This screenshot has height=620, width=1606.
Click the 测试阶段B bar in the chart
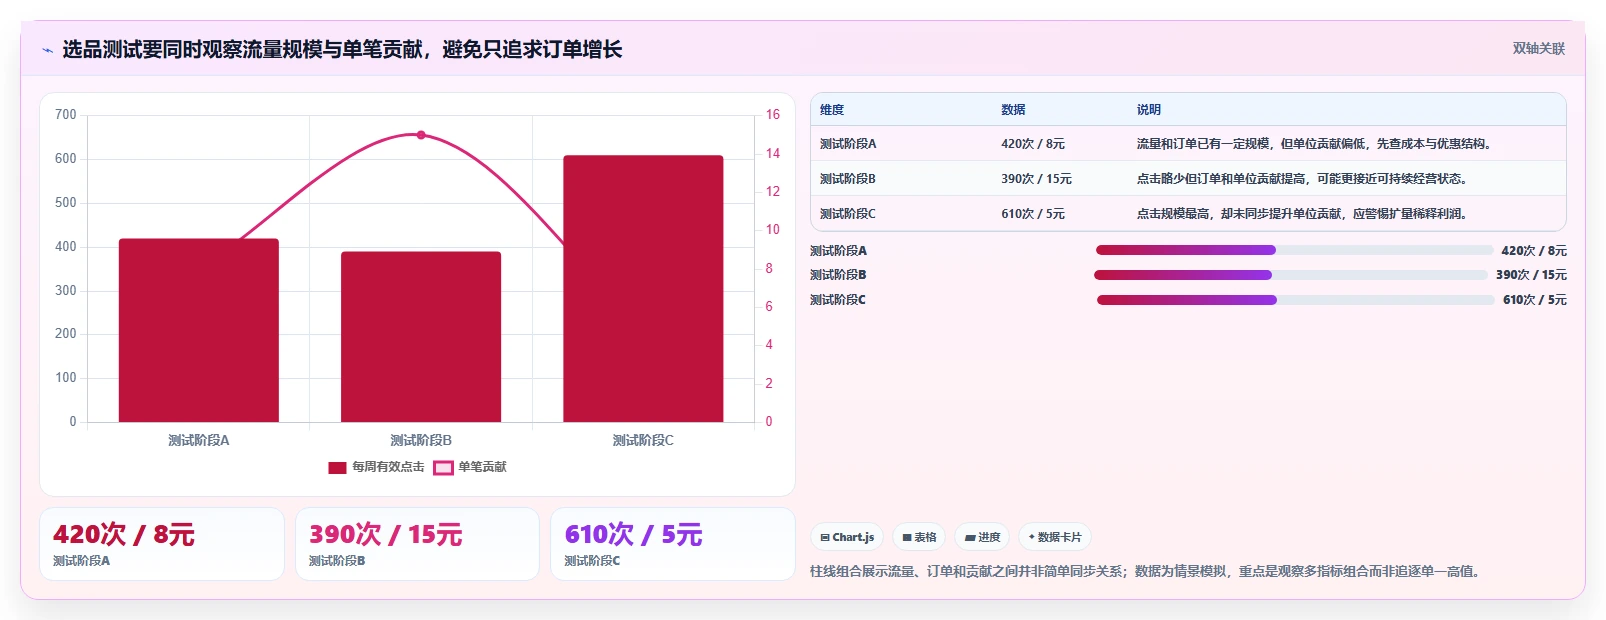coord(421,337)
